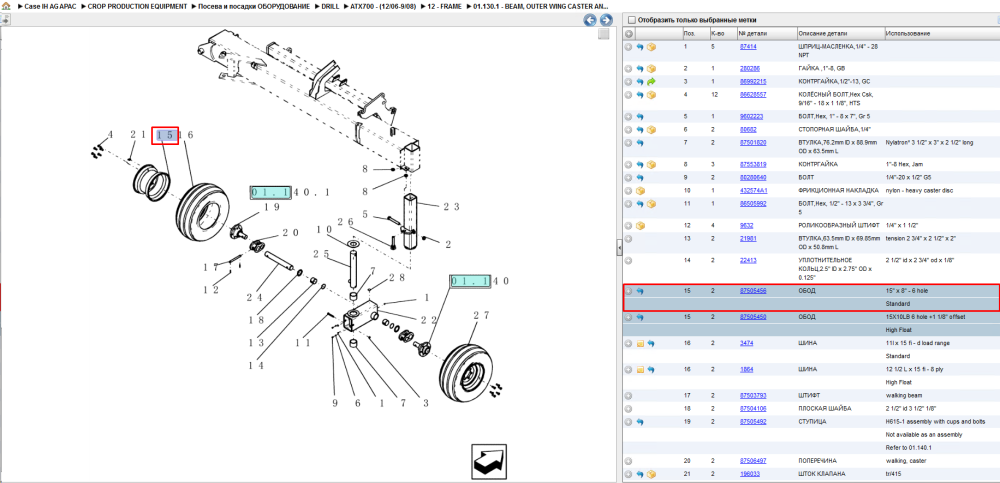1000x483 pixels.
Task: Click grey circle for part 9602223
Action: point(628,117)
